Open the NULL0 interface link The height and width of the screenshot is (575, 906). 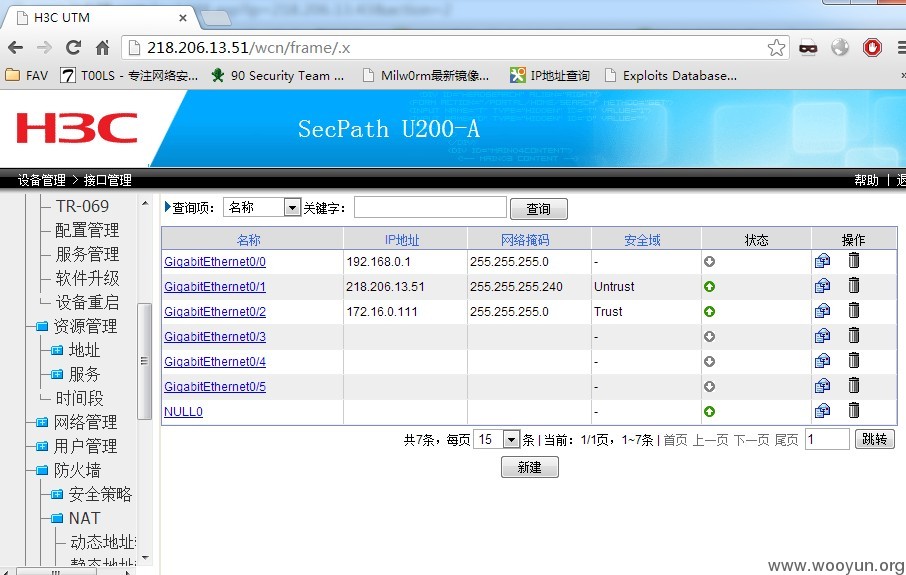183,411
